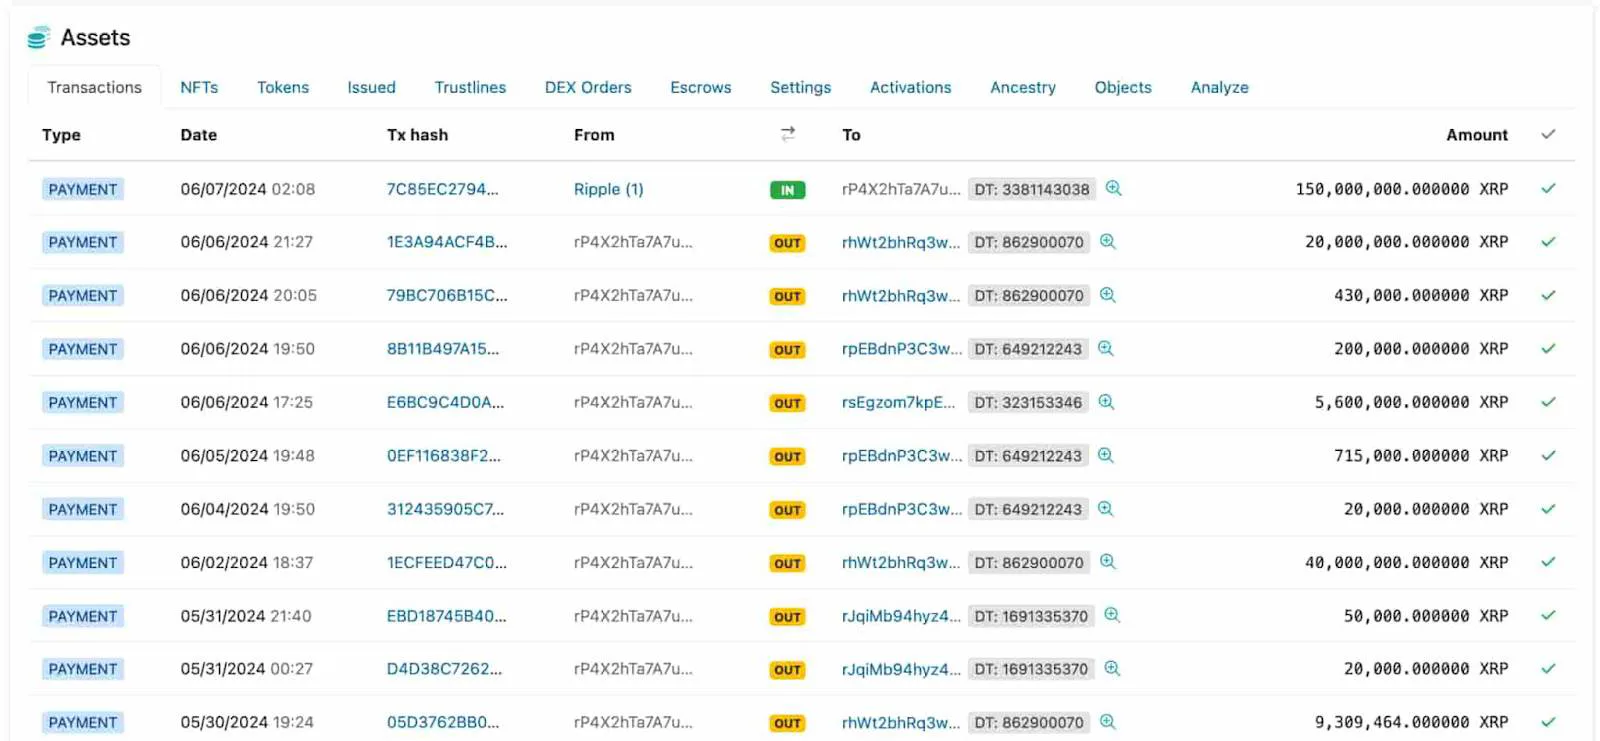The image size is (1600, 741).
Task: Open the Ripple (1) sender link
Action: (x=609, y=189)
